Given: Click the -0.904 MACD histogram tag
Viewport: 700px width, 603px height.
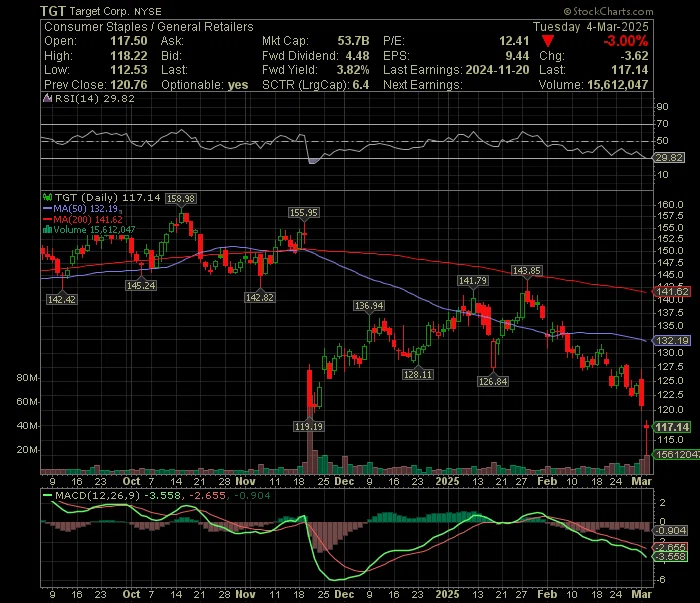Looking at the screenshot, I should 670,531.
